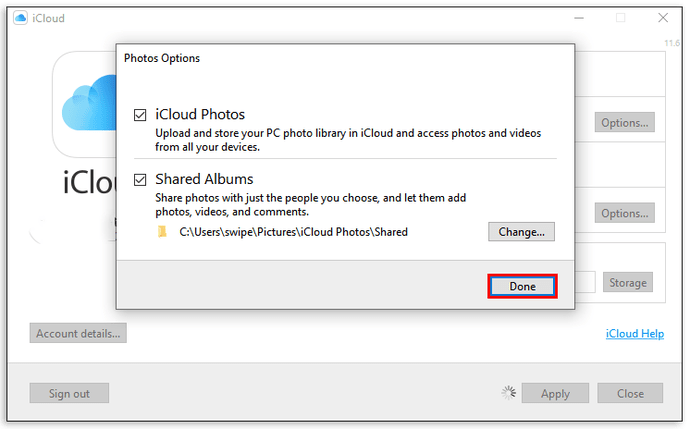Apply the iCloud settings
The width and height of the screenshot is (690, 429).
555,393
